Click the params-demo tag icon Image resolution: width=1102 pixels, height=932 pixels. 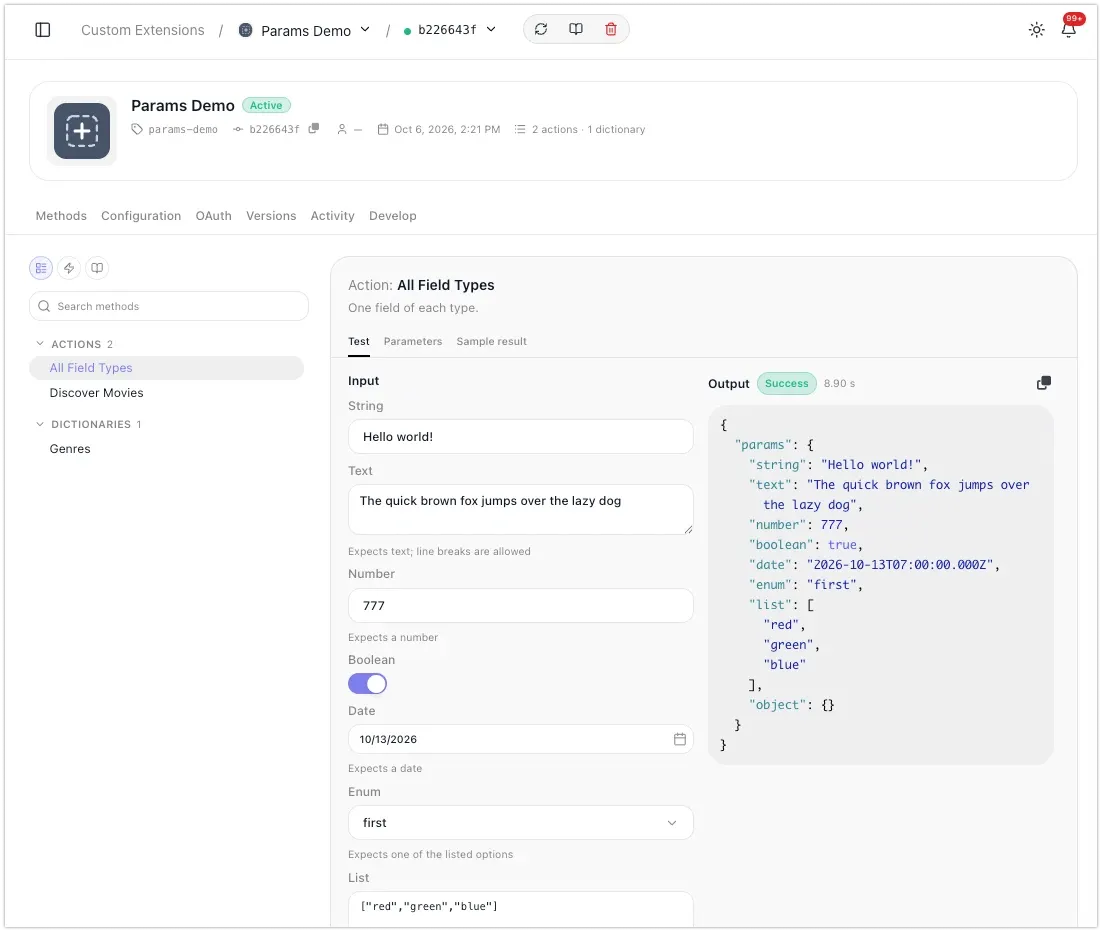(137, 129)
